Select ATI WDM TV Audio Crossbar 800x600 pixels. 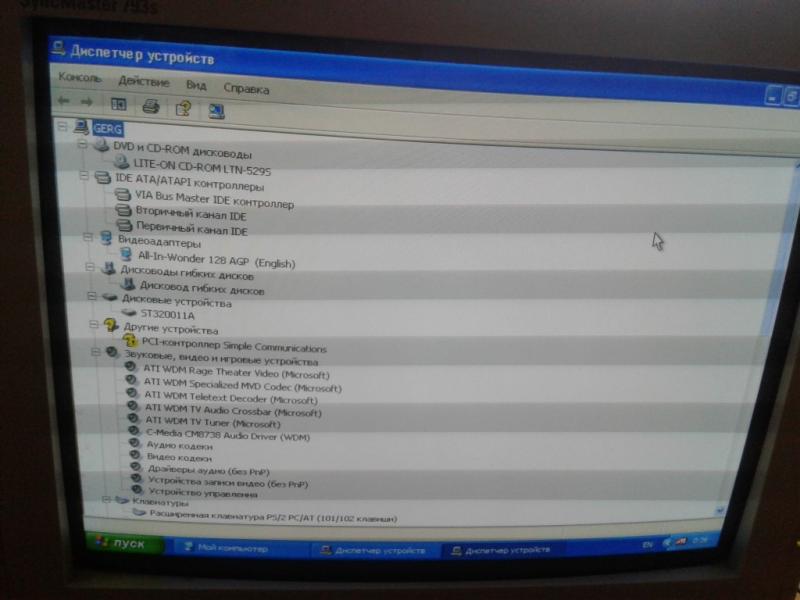[x=234, y=410]
